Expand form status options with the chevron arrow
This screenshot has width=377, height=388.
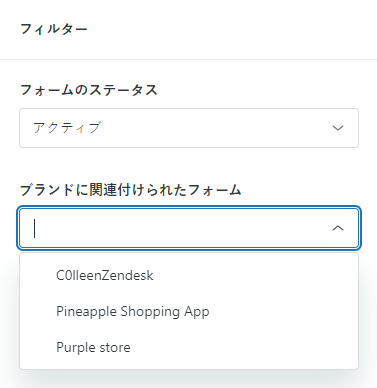point(338,128)
